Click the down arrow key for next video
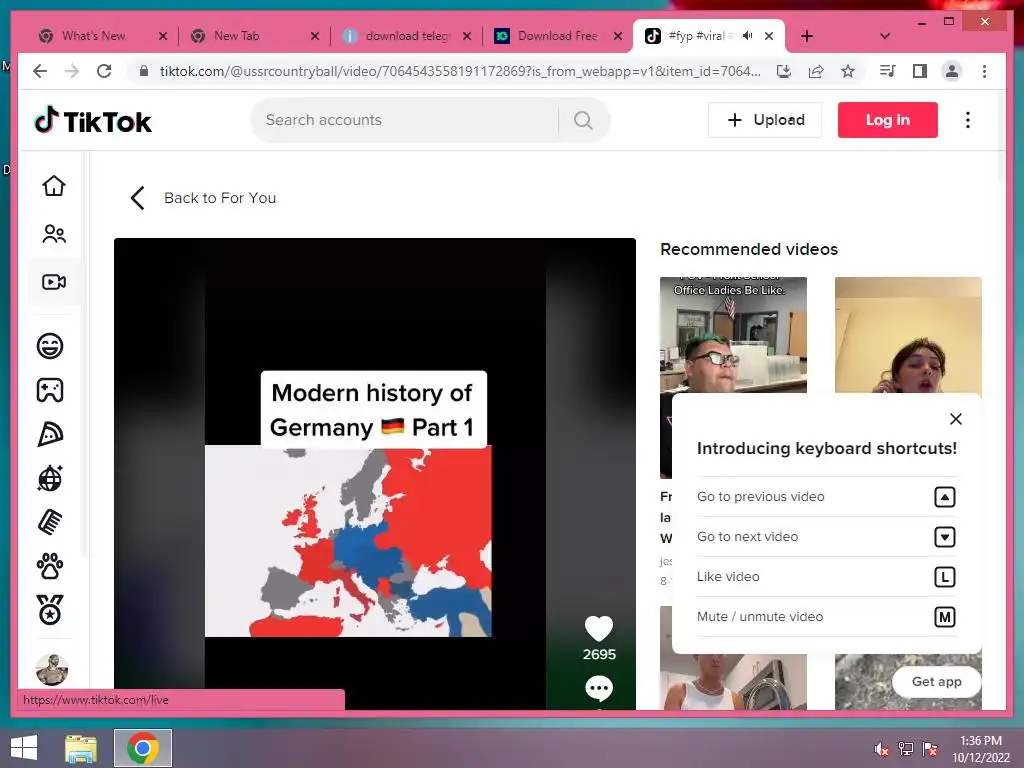 coord(945,537)
